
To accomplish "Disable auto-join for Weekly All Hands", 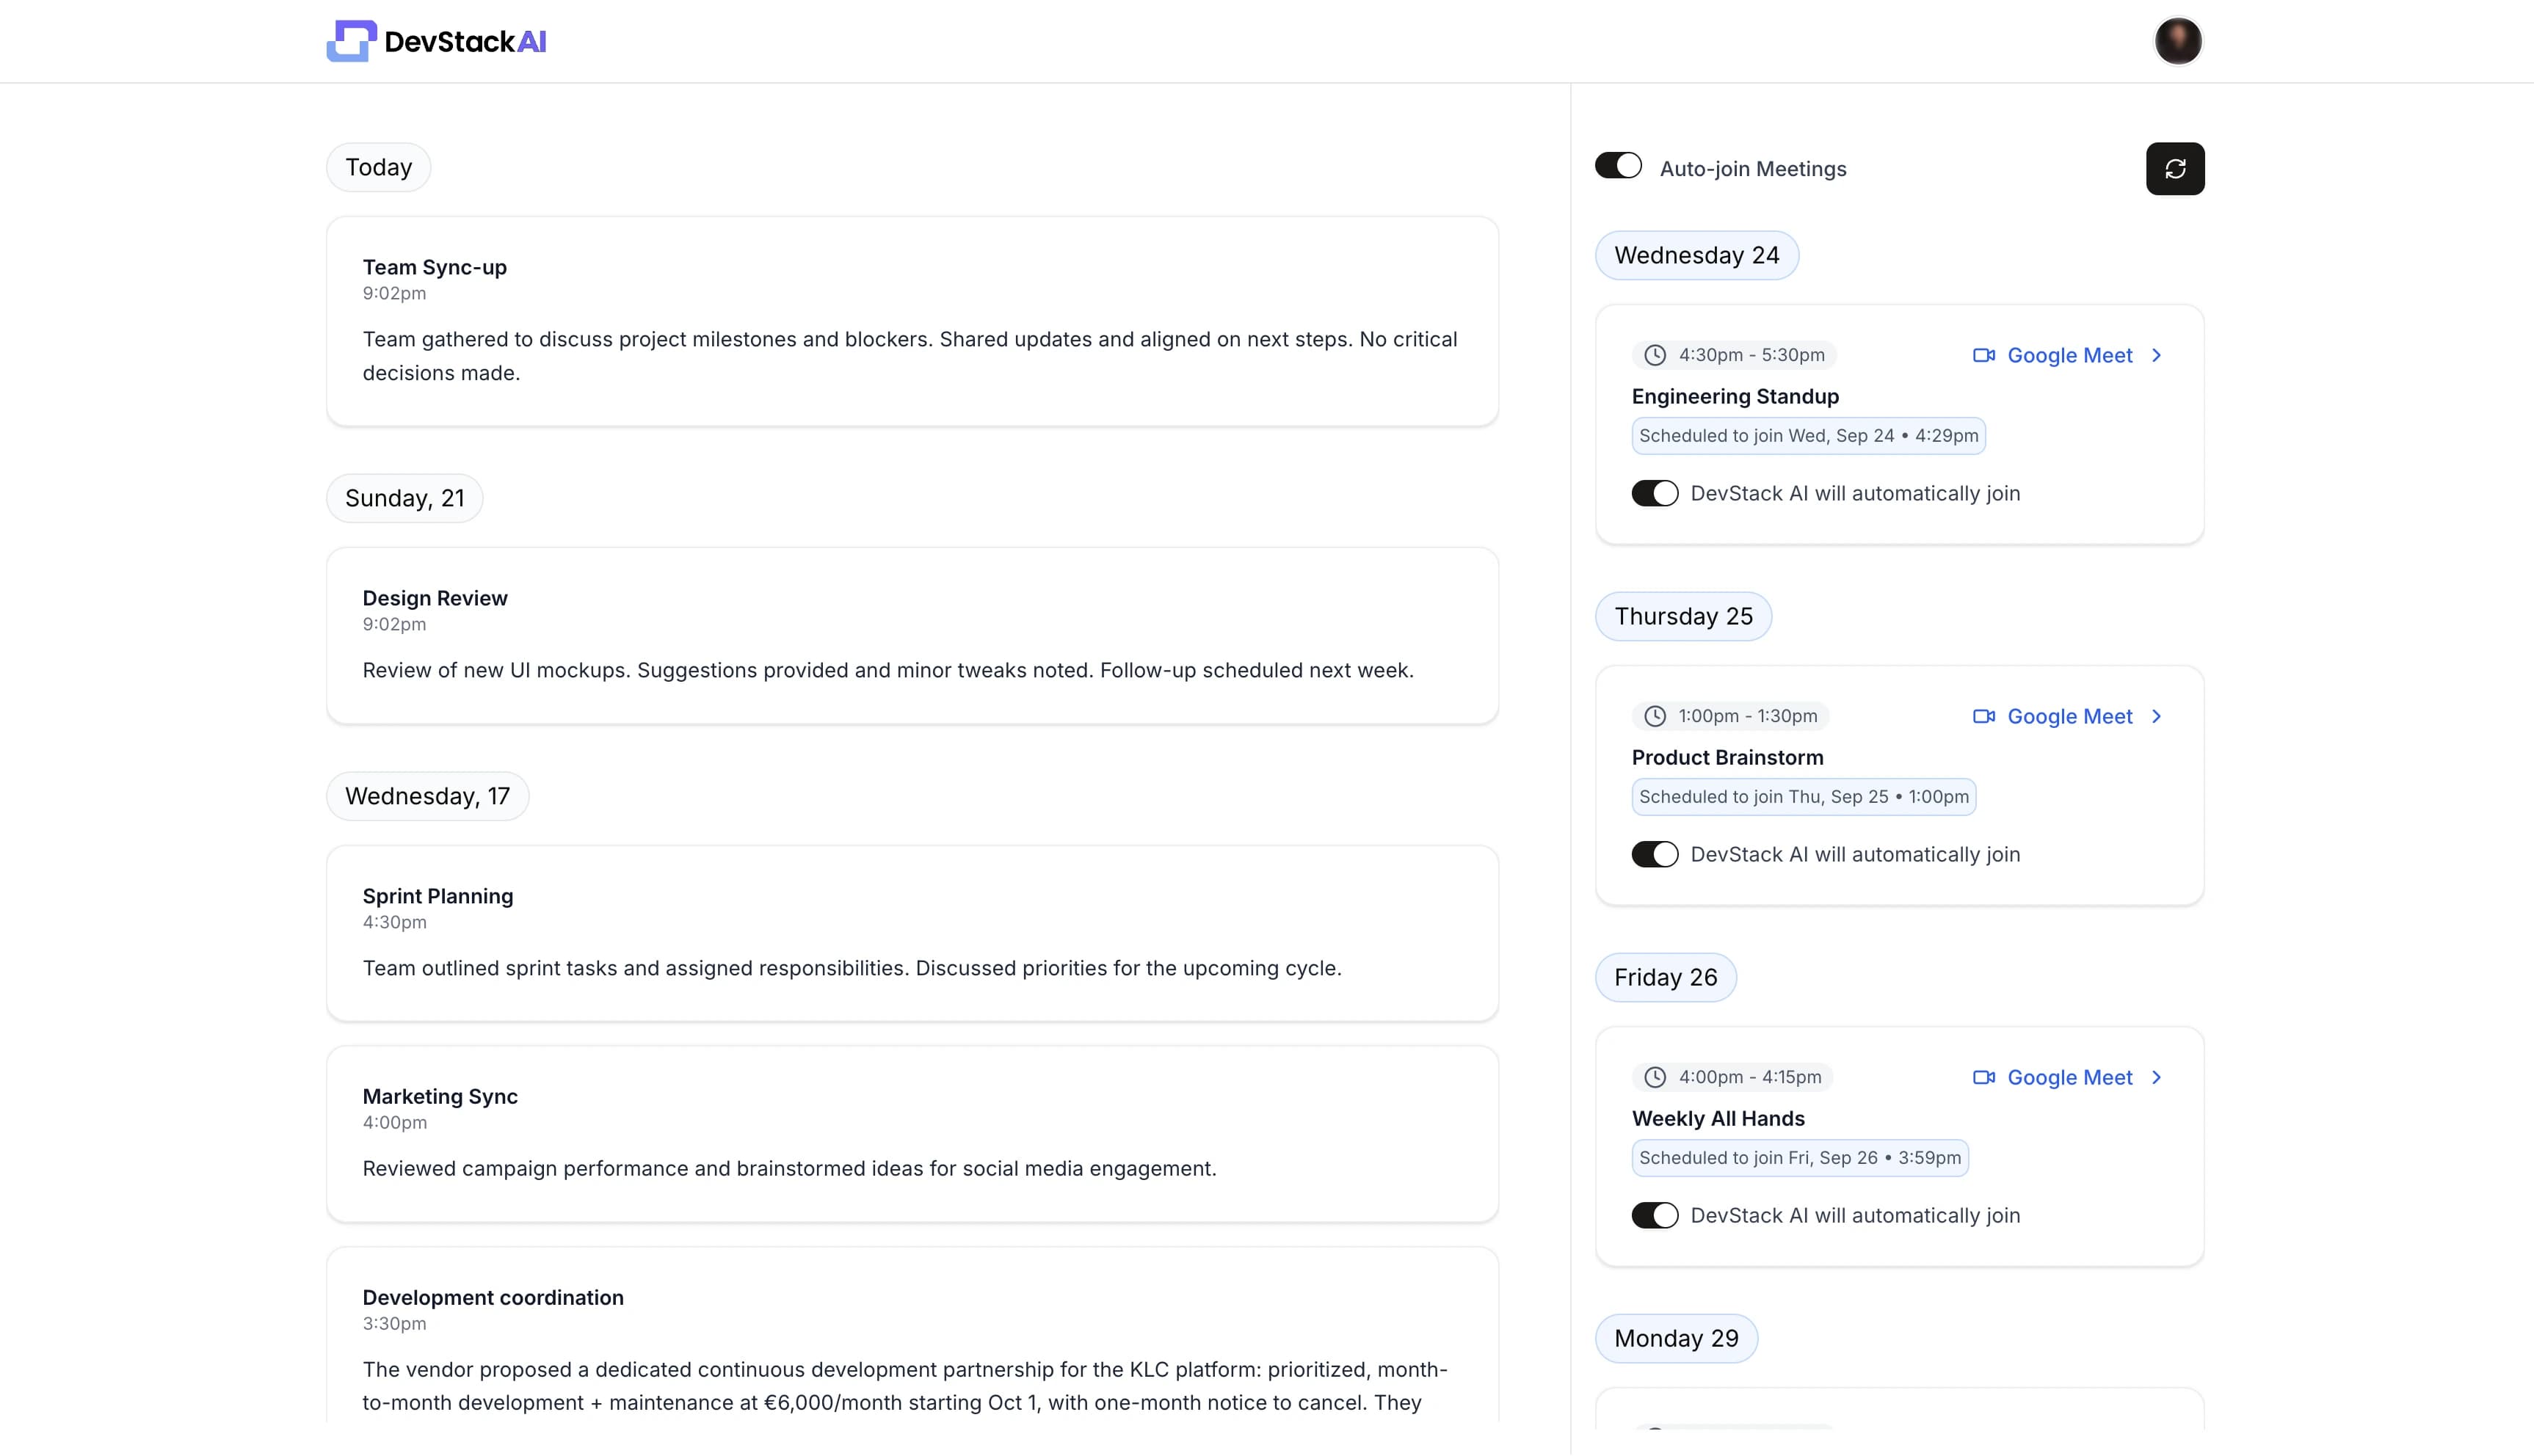I will tap(1654, 1215).
